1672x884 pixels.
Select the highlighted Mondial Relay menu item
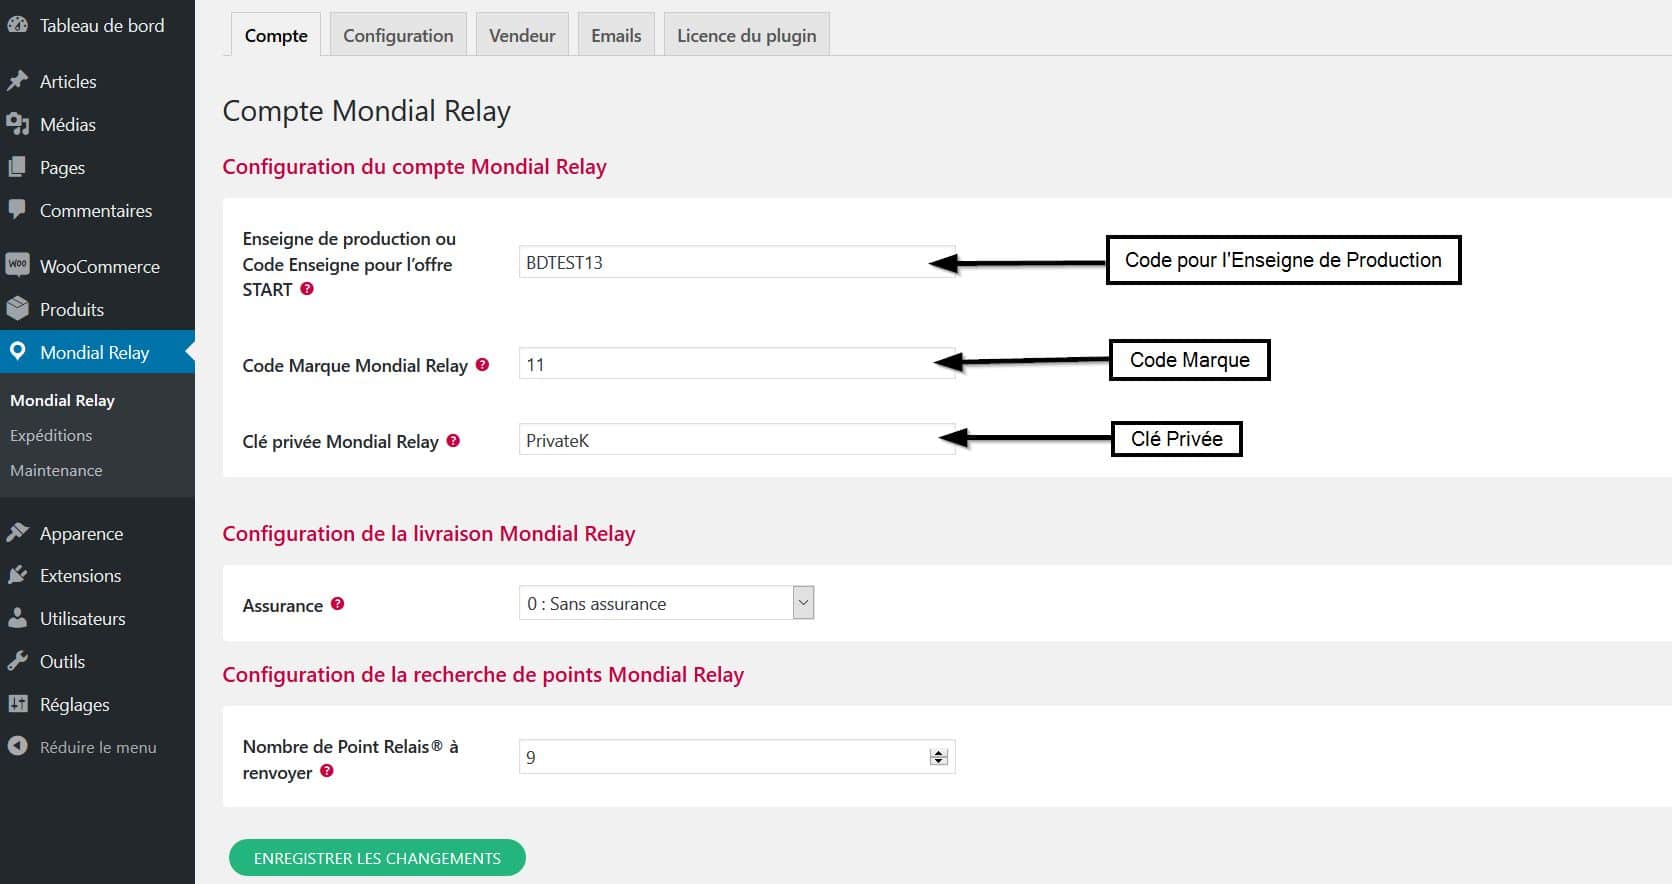97,352
